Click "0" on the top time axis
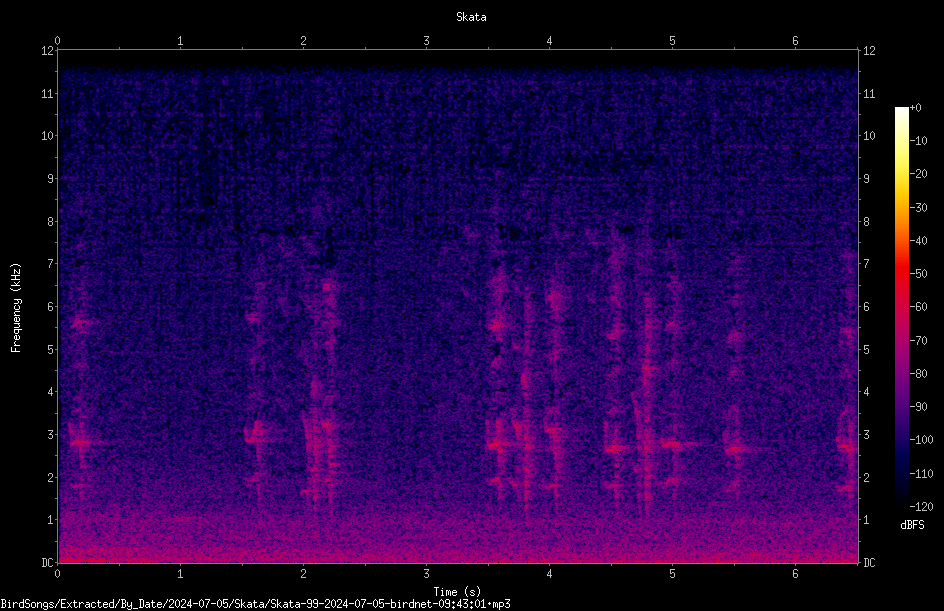944x611 pixels. [x=57, y=41]
